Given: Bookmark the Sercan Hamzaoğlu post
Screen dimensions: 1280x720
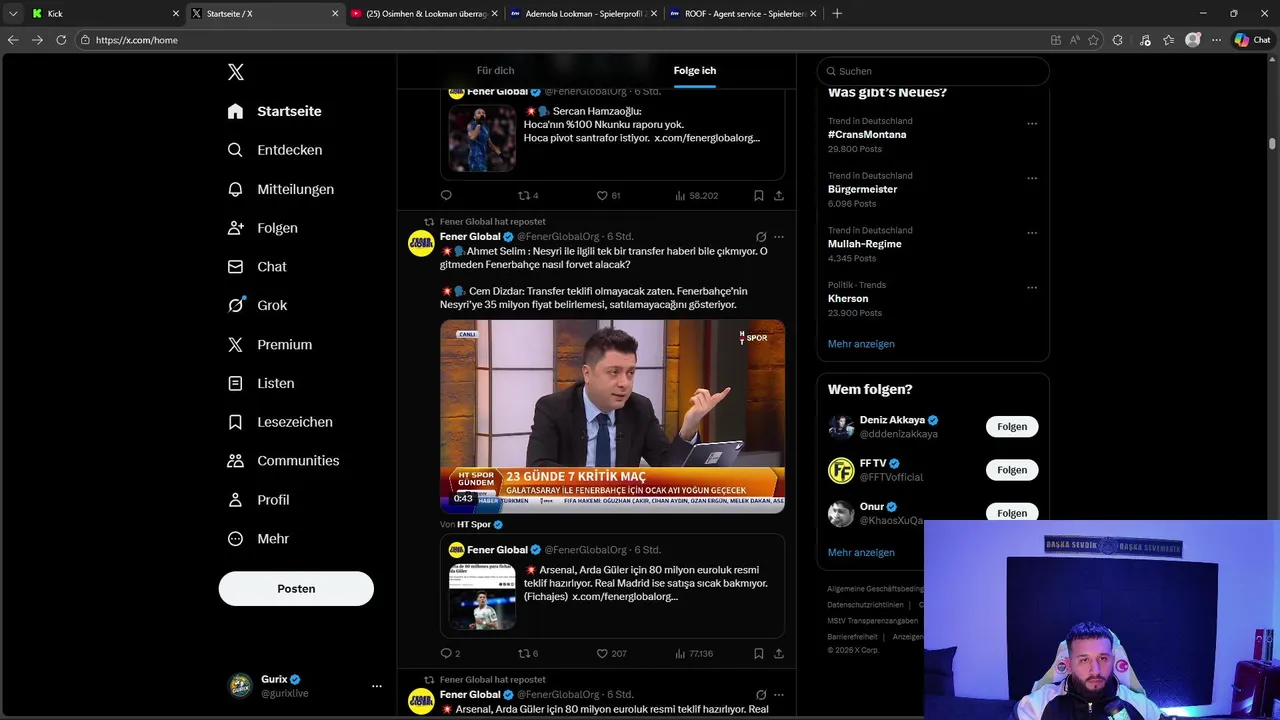Looking at the screenshot, I should [759, 195].
